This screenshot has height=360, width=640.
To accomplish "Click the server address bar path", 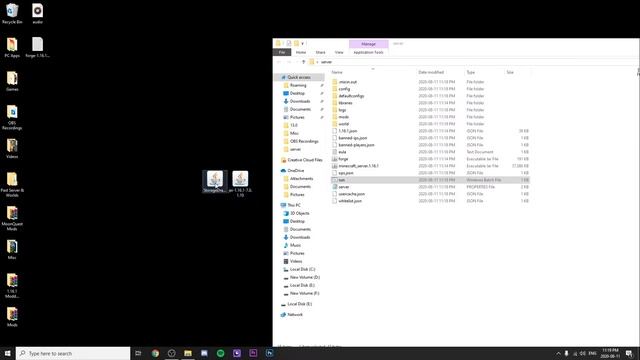I will tap(327, 62).
